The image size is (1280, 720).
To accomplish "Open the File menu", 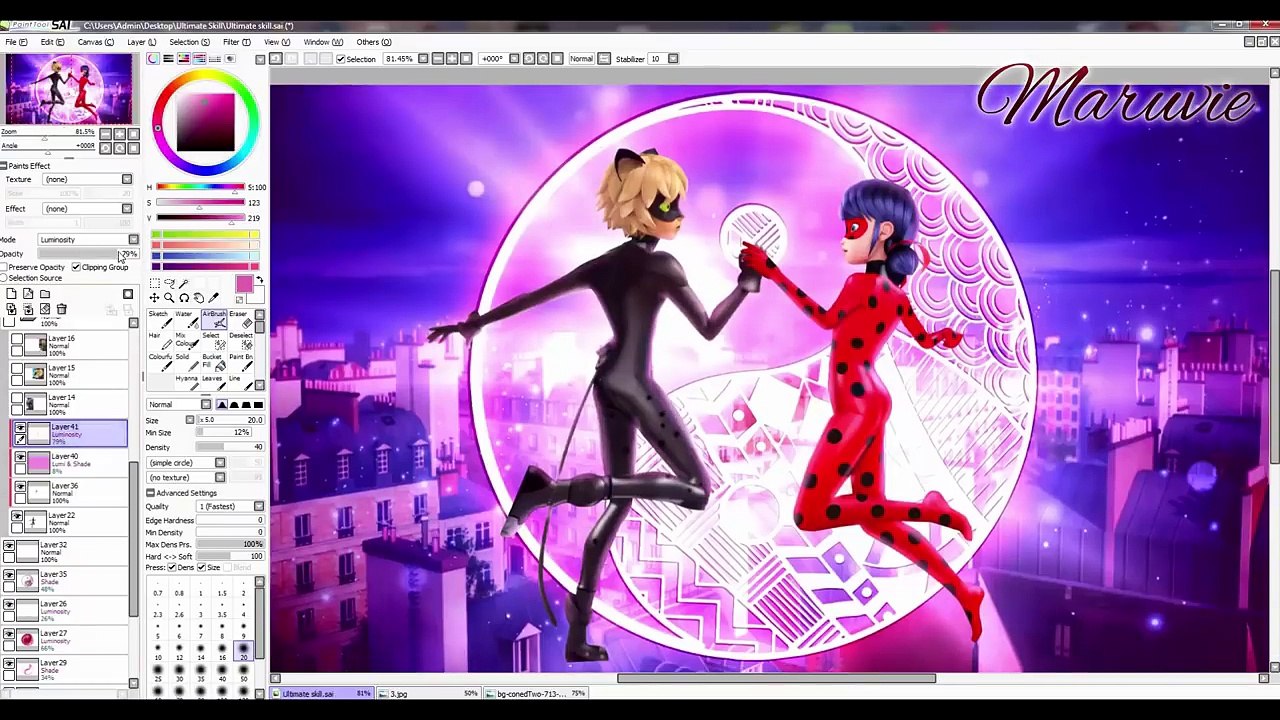I will coord(16,42).
